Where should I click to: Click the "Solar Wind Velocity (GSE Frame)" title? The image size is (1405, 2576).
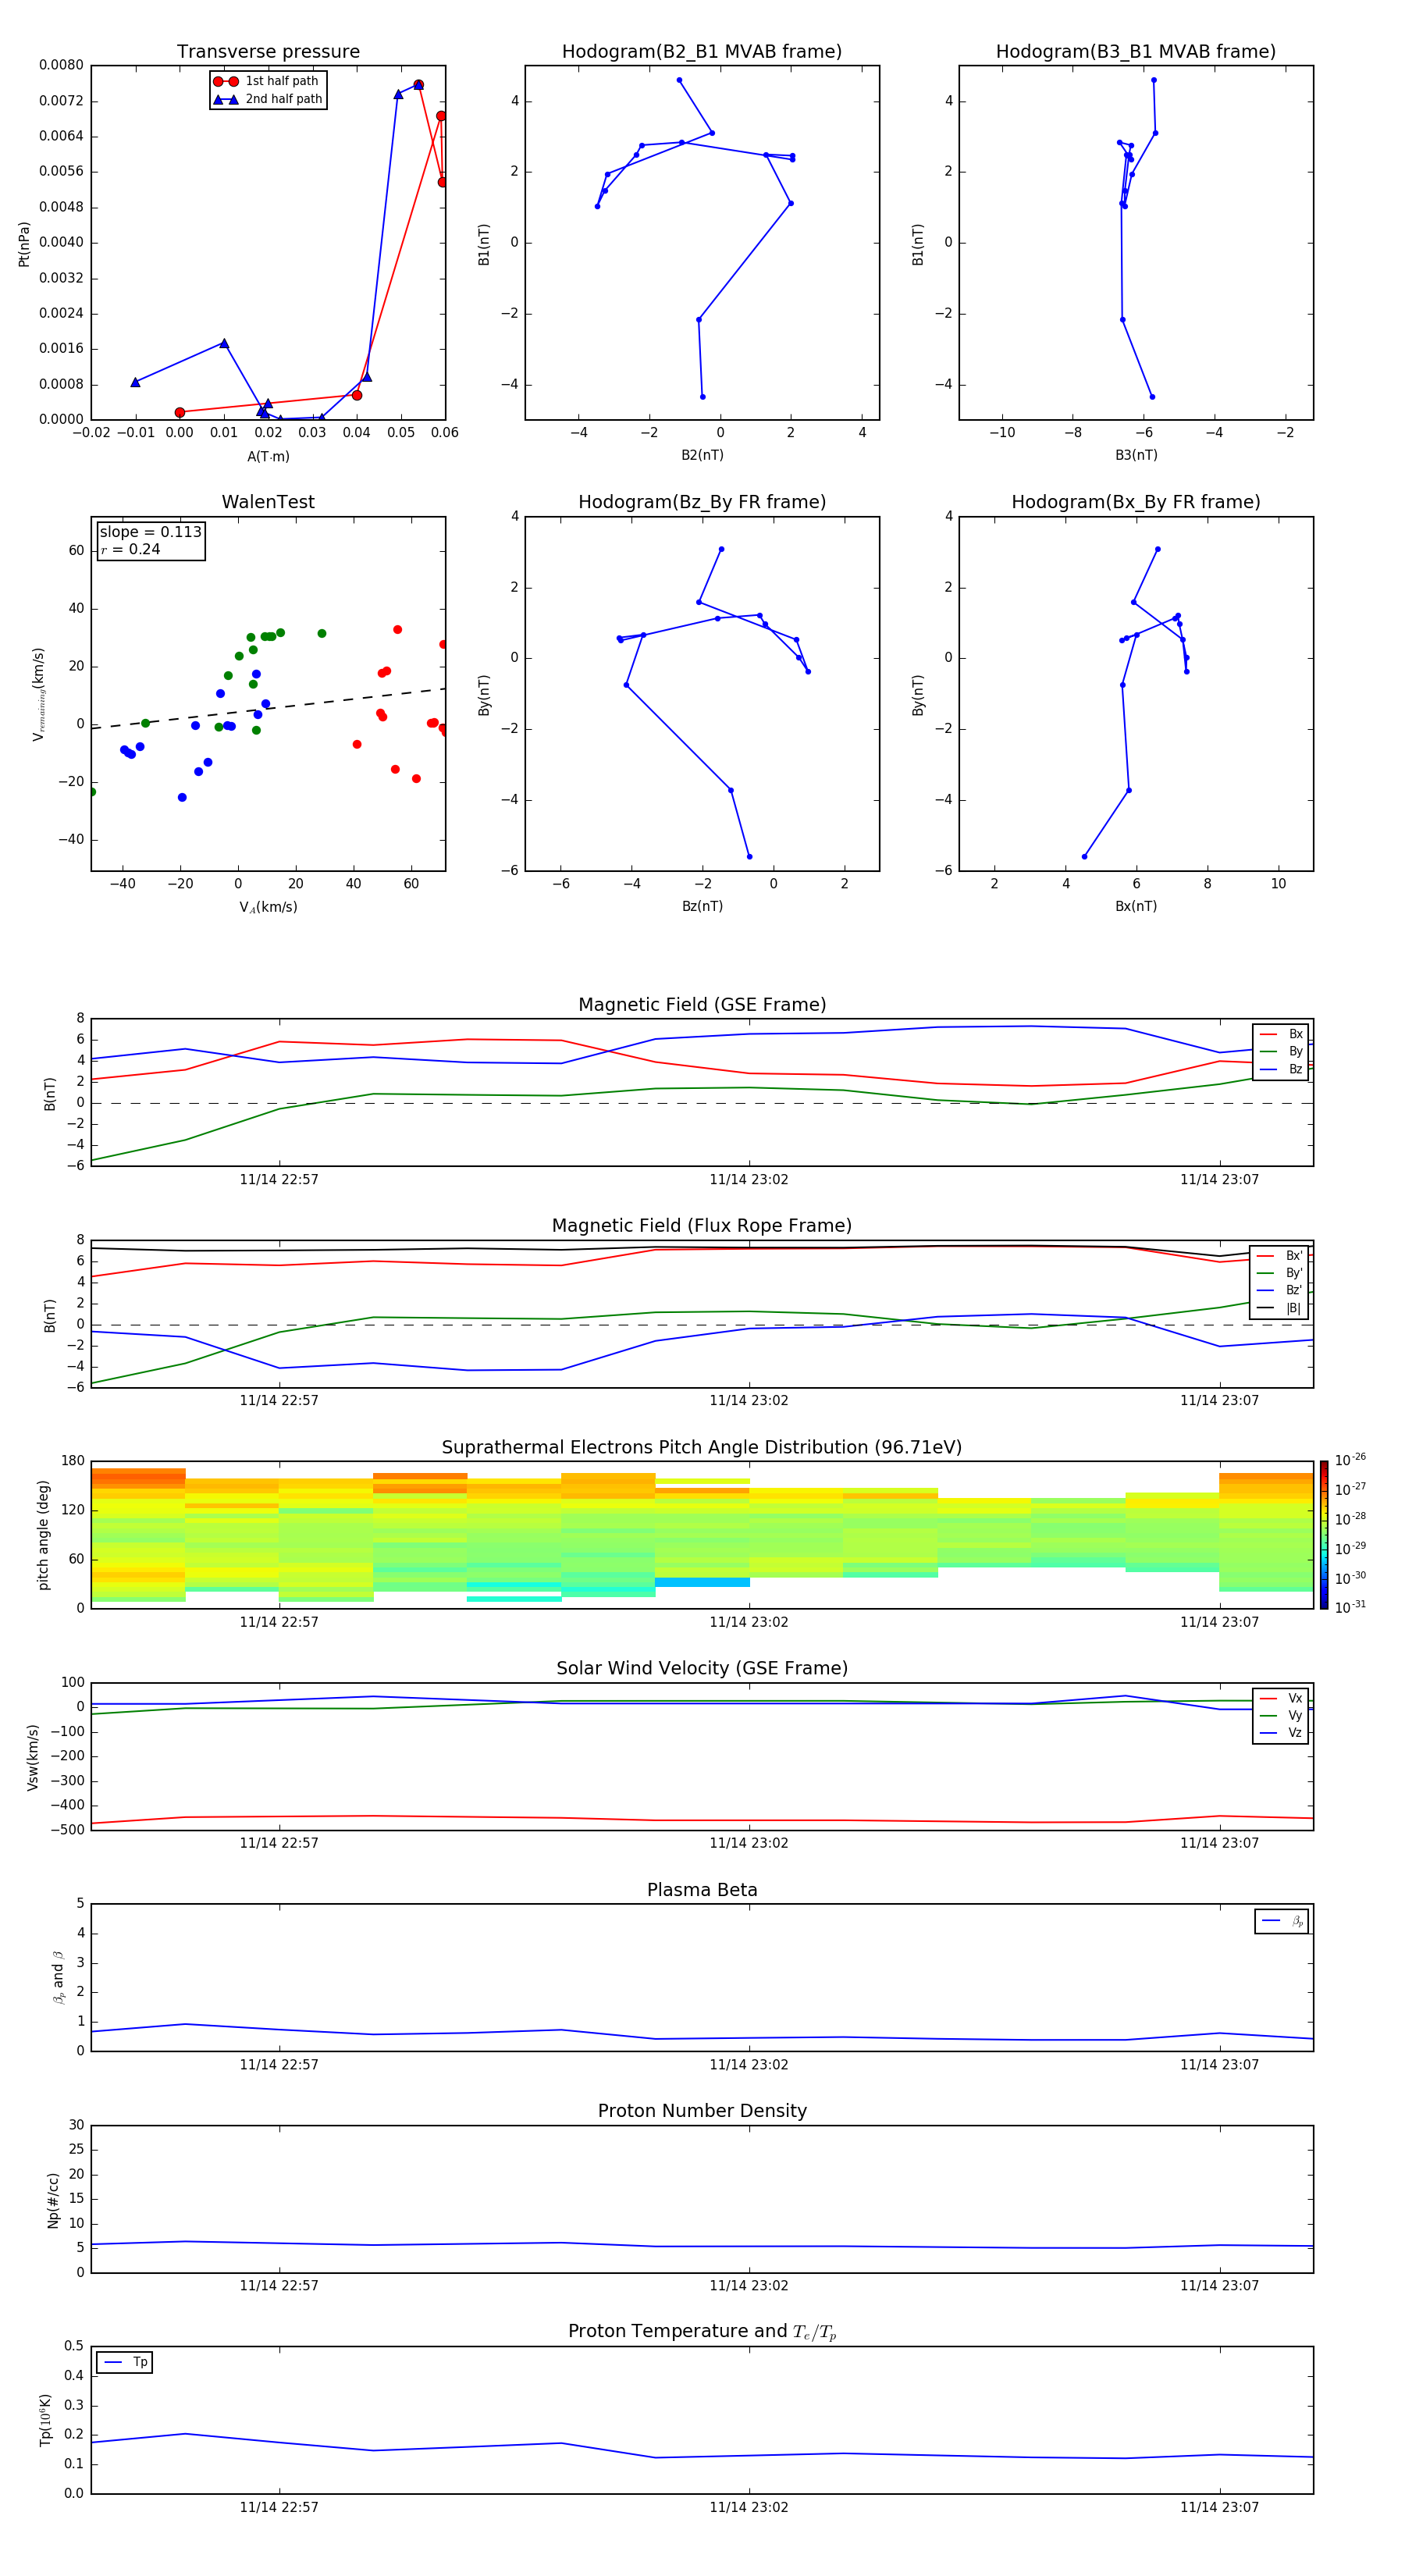tap(702, 1669)
